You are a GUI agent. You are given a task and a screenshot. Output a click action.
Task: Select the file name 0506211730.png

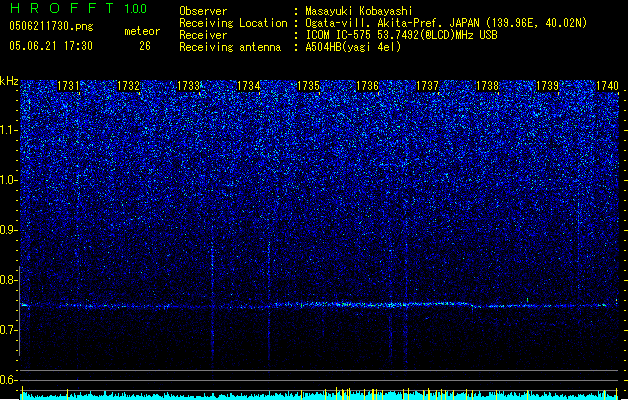tap(51, 27)
